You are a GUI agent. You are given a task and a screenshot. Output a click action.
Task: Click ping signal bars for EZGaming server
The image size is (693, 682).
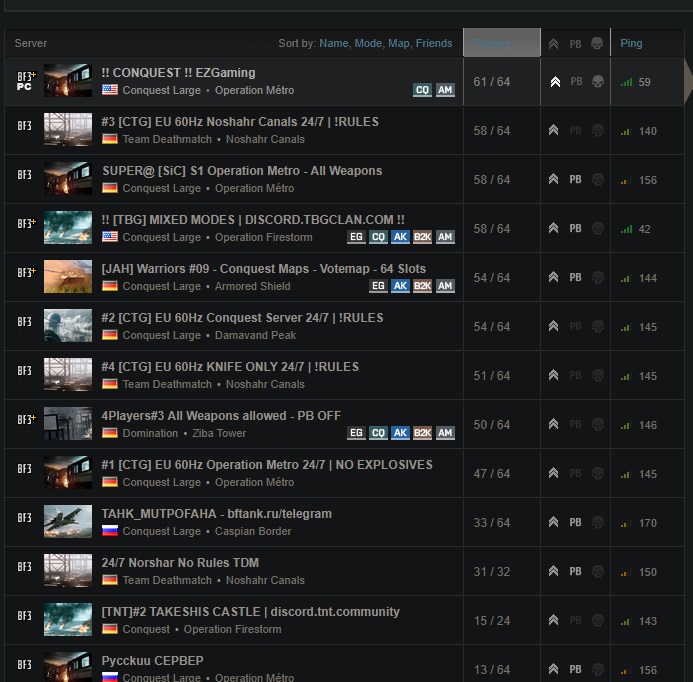tap(626, 82)
